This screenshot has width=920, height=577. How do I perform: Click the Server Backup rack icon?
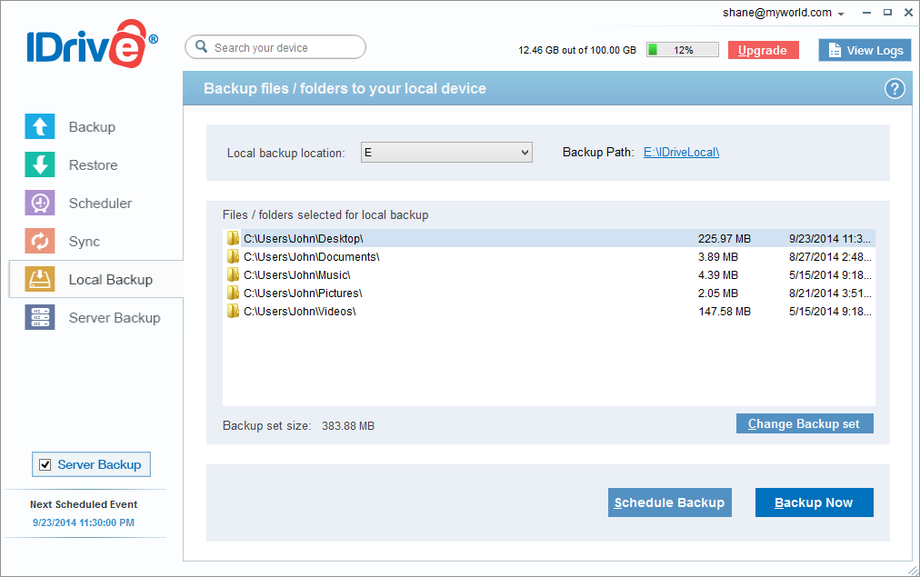point(40,317)
